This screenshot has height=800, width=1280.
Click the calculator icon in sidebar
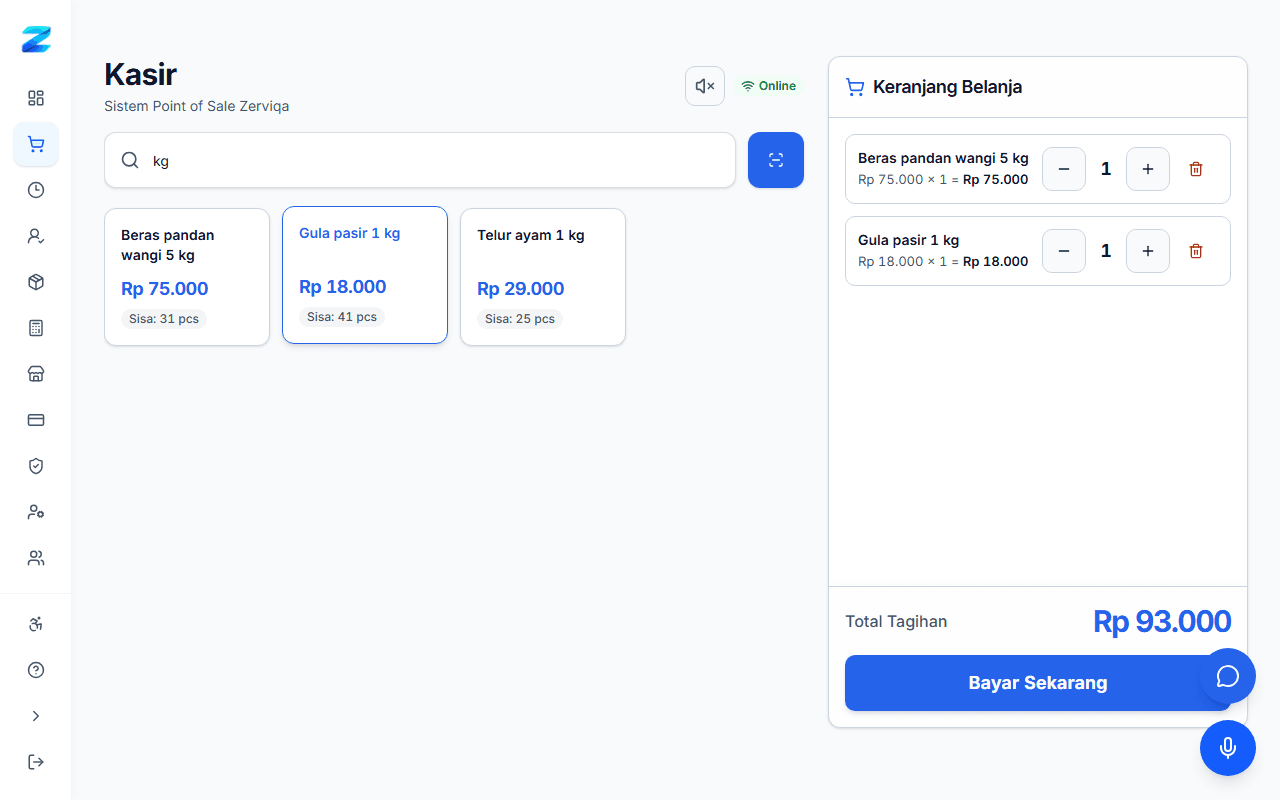tap(36, 328)
